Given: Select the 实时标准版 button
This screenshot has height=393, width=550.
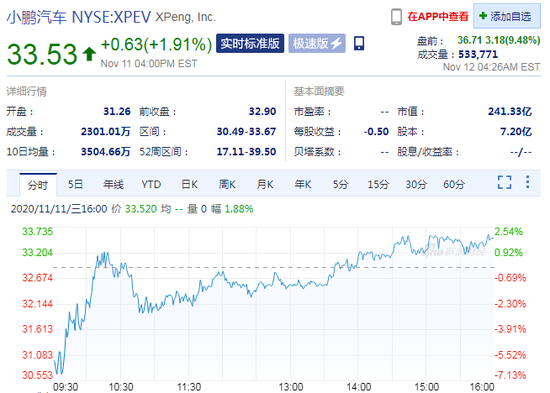Looking at the screenshot, I should [x=250, y=44].
